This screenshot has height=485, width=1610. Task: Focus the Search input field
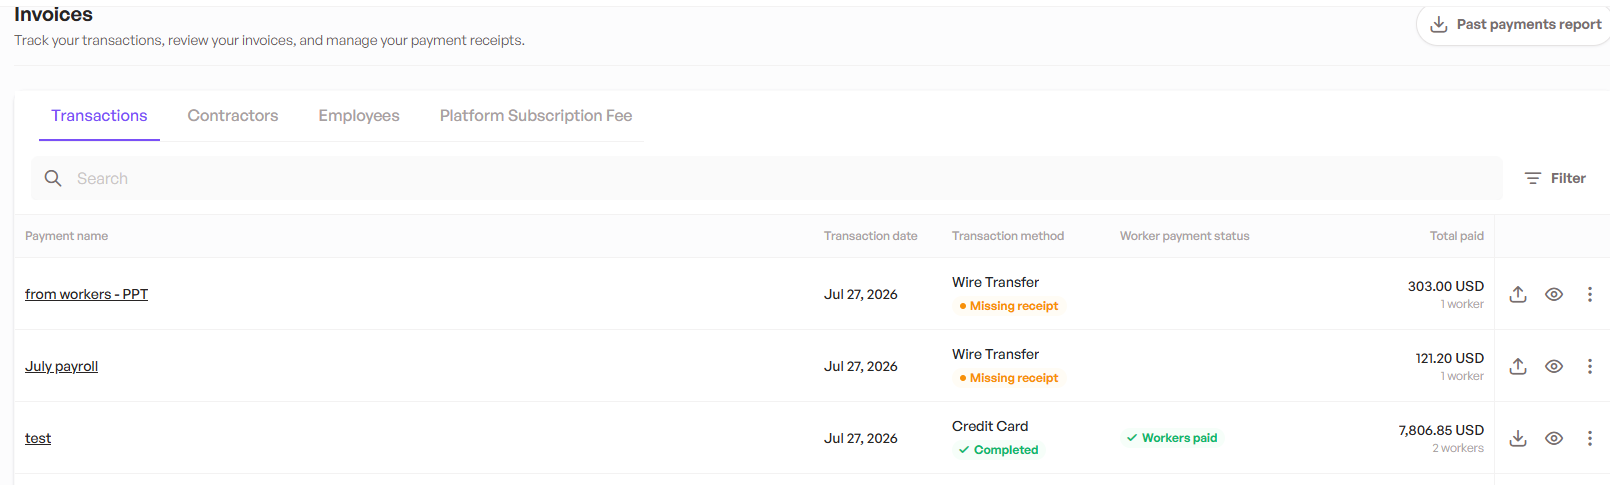[766, 178]
